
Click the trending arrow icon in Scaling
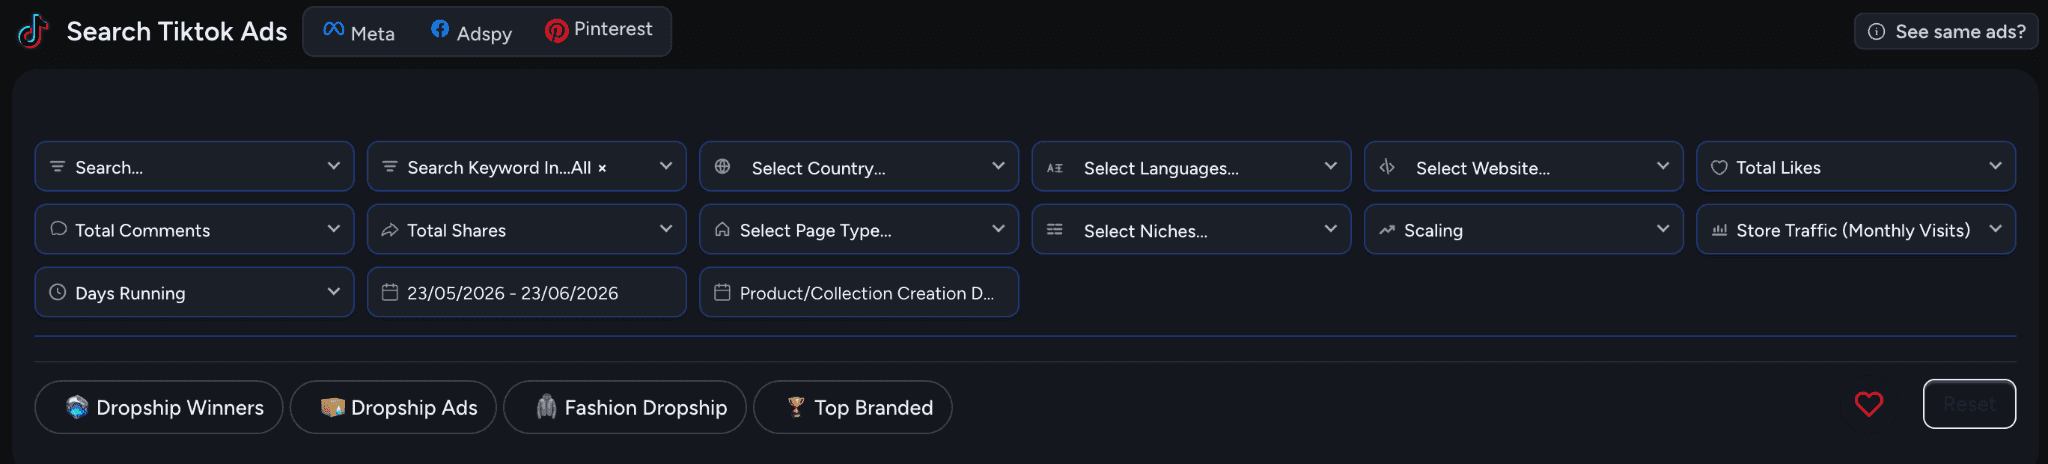pos(1387,230)
